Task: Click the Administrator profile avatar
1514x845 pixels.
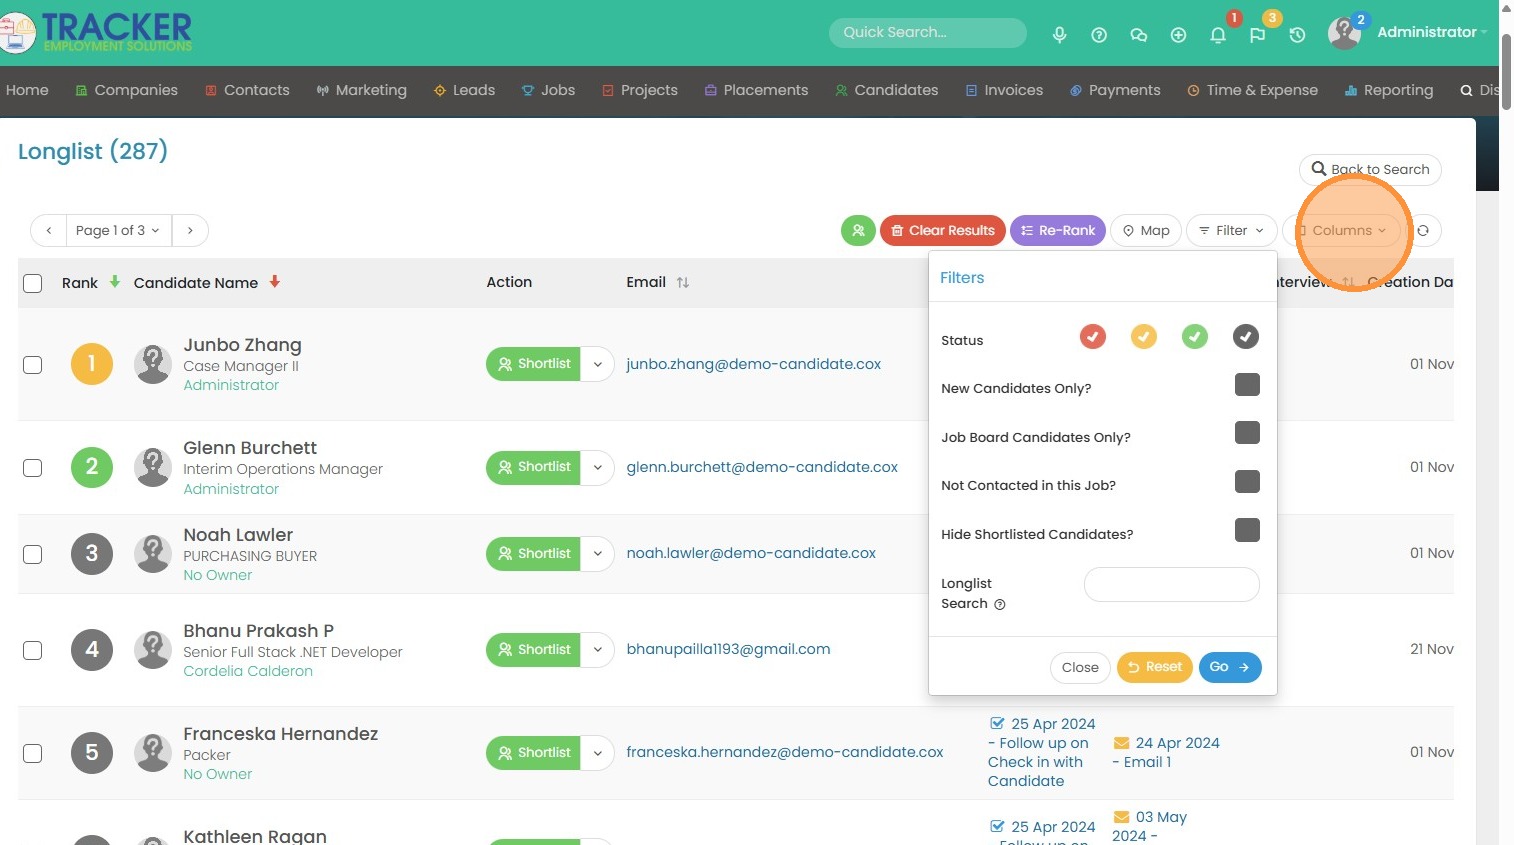Action: [1344, 33]
